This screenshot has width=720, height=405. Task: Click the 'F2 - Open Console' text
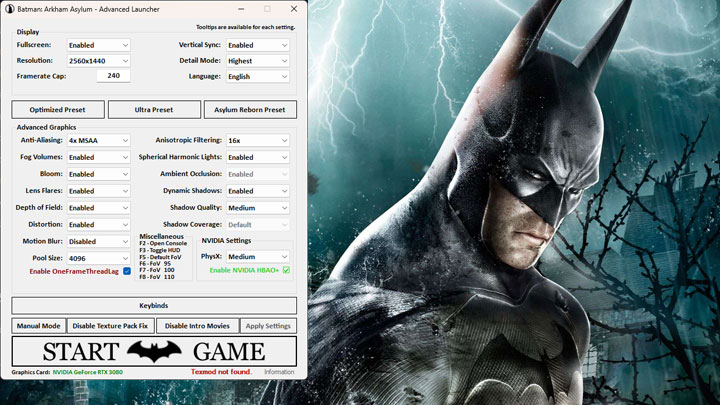click(163, 243)
